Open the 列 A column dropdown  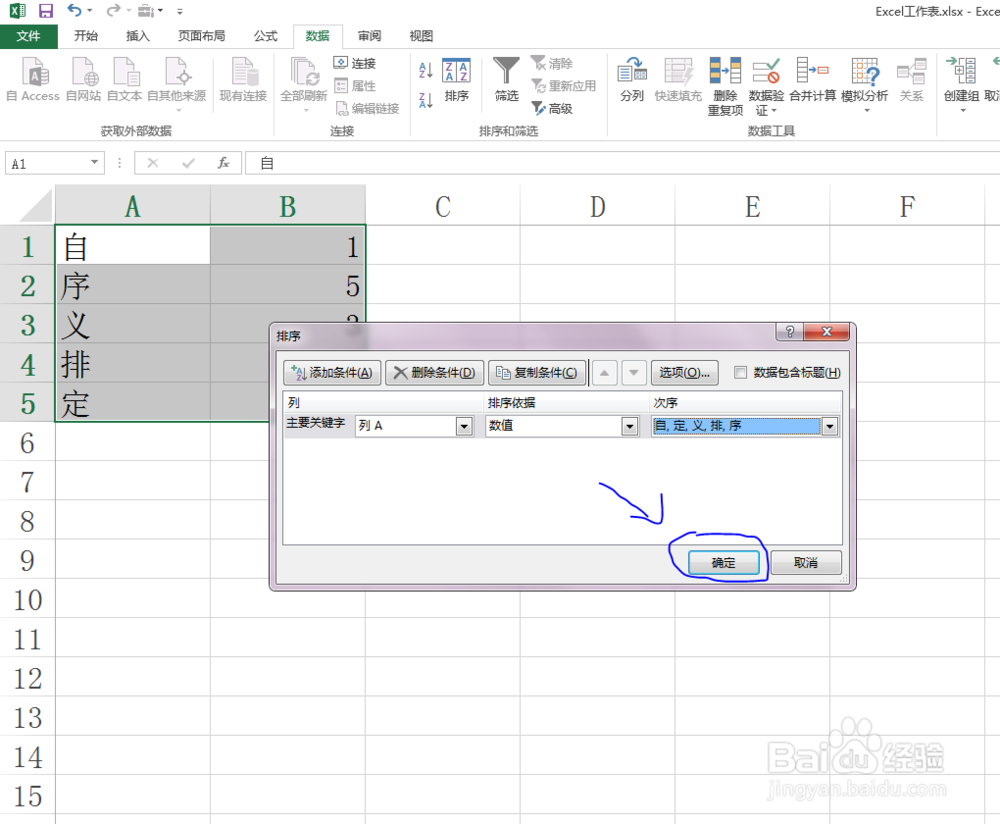coord(464,426)
